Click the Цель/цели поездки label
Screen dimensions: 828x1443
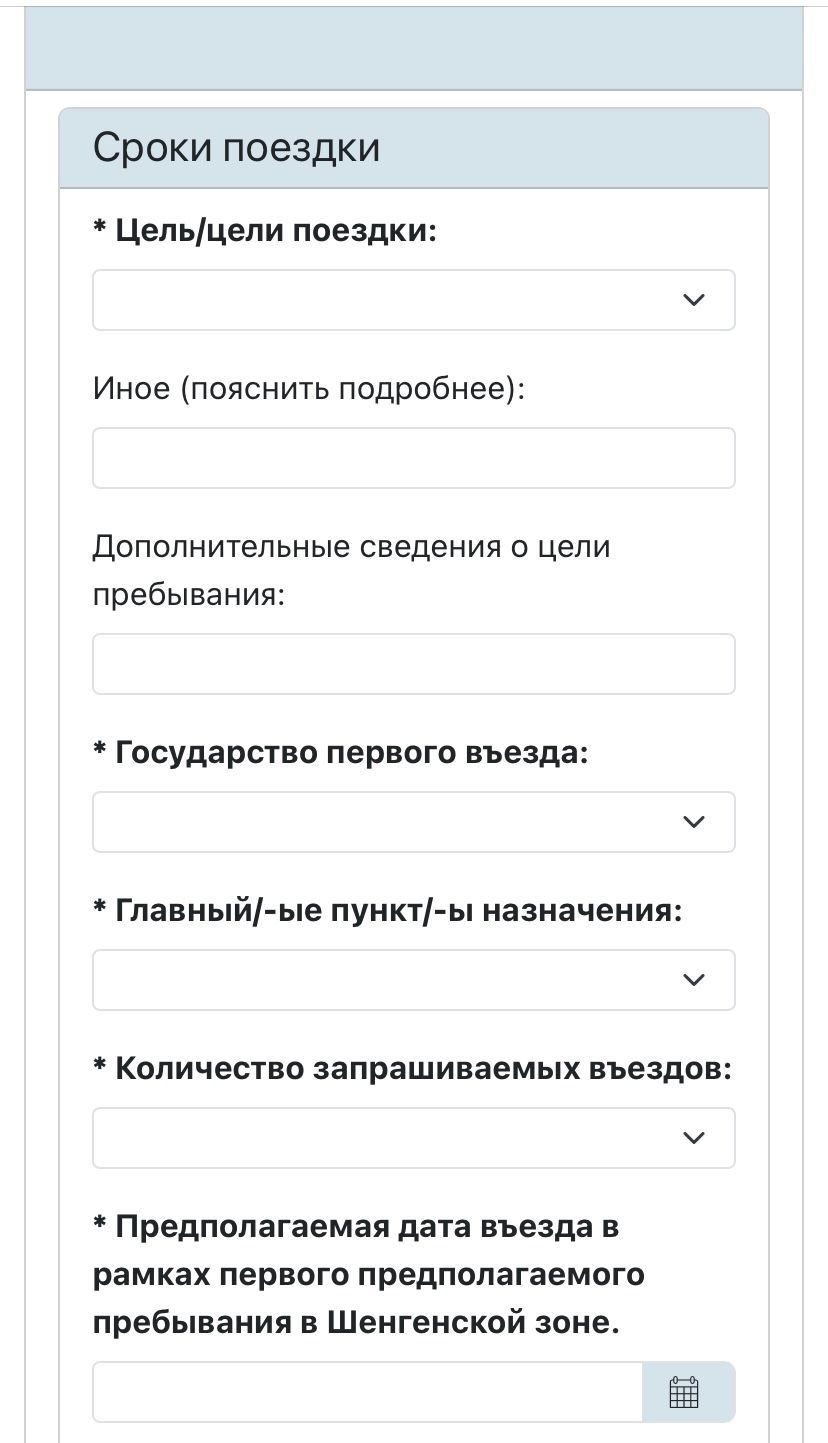pos(276,231)
